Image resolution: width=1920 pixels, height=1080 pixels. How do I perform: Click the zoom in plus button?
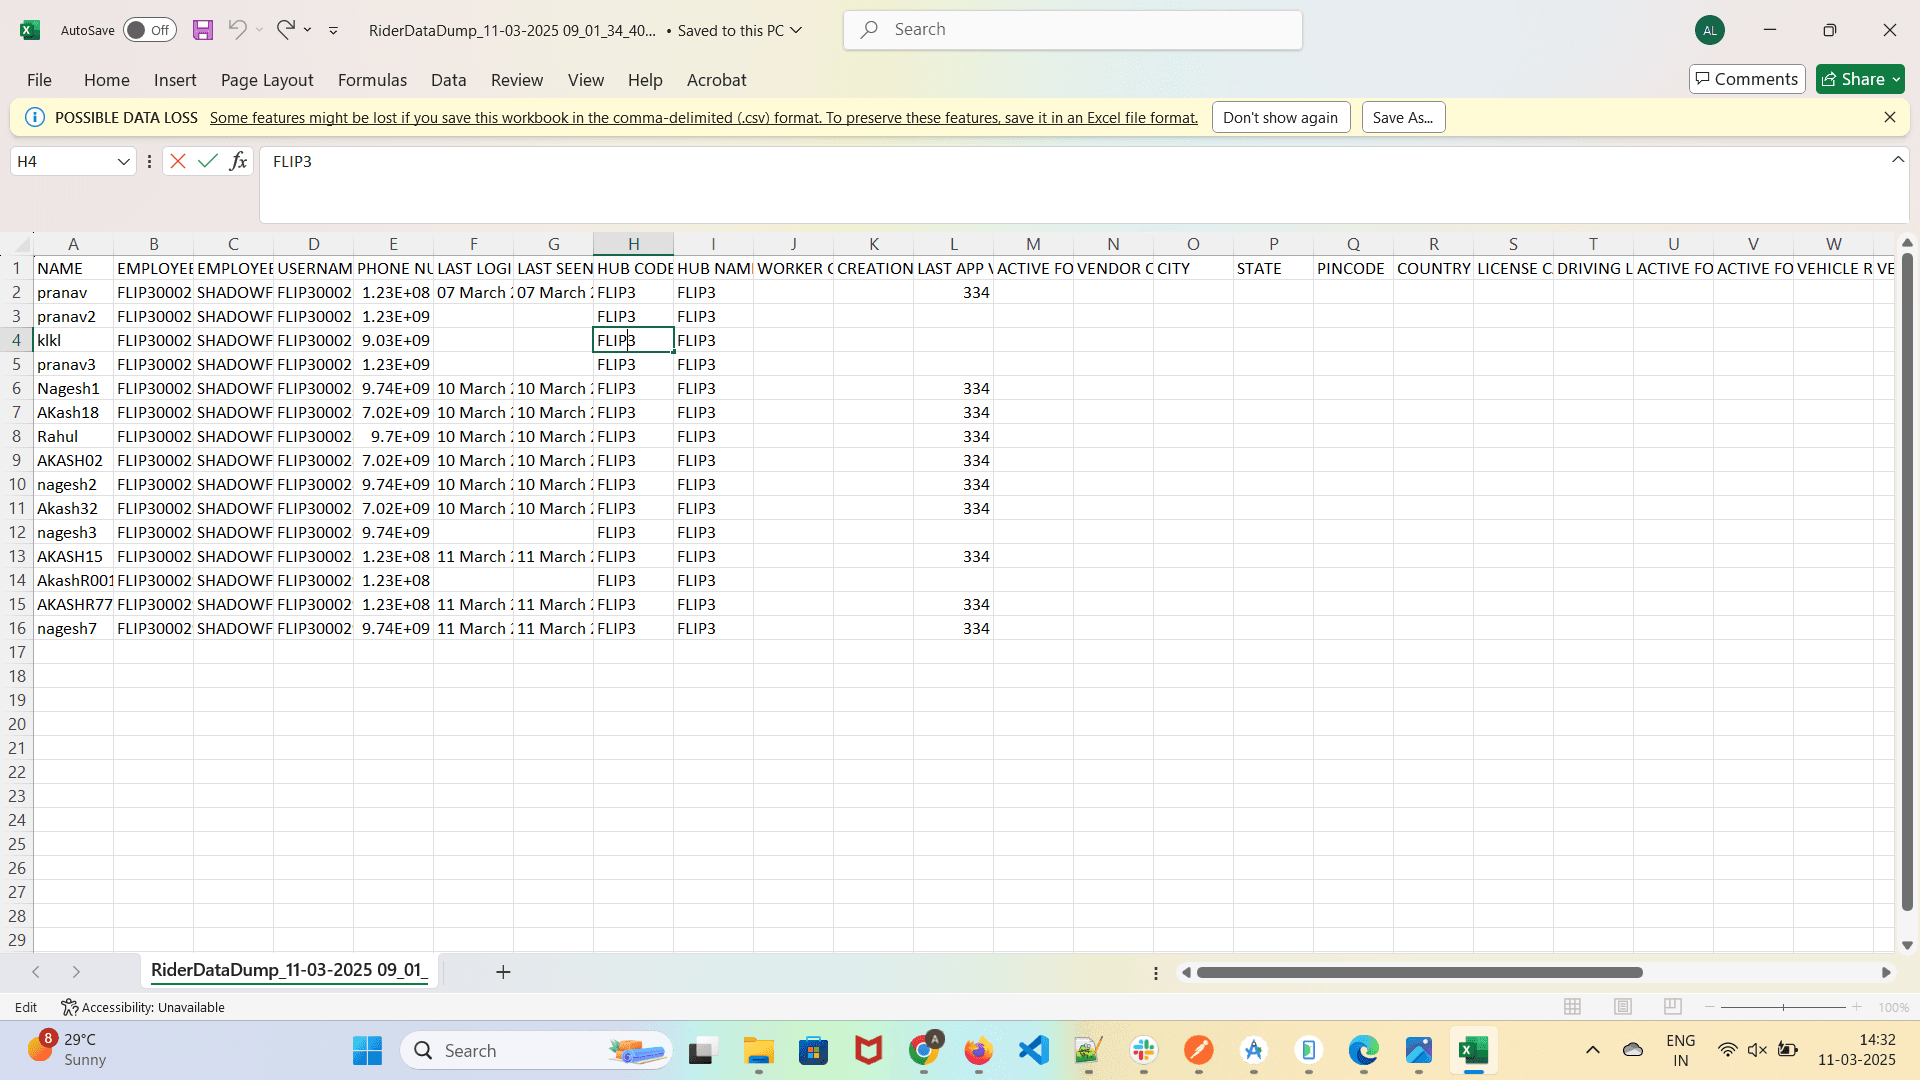pyautogui.click(x=1857, y=1007)
